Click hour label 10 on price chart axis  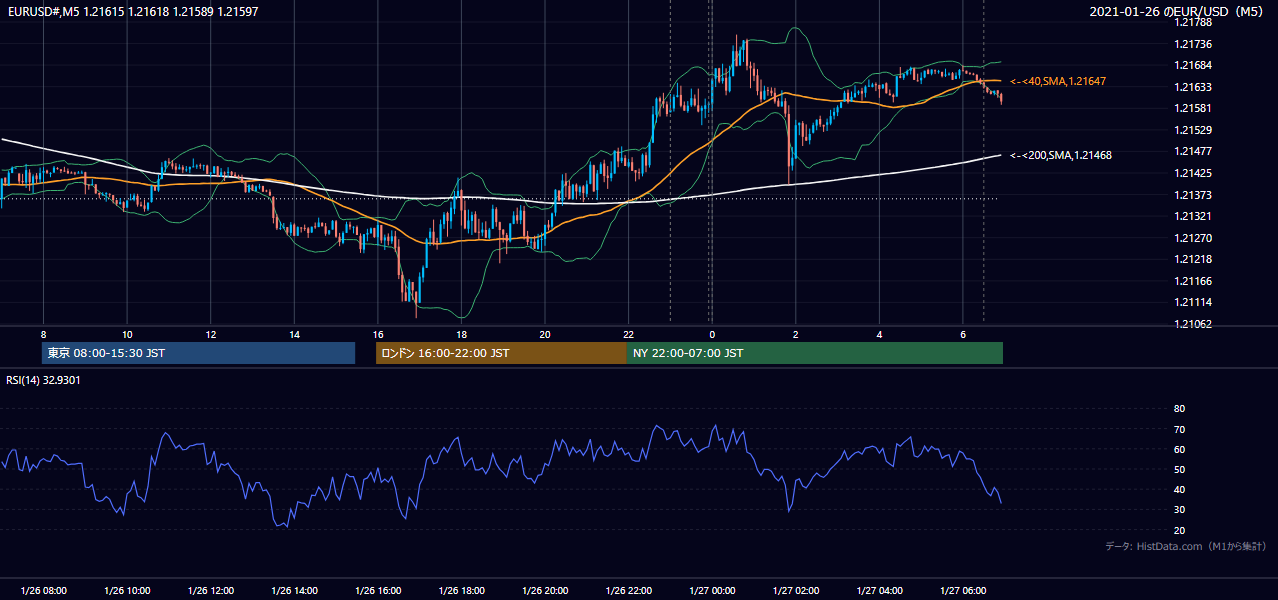click(127, 334)
